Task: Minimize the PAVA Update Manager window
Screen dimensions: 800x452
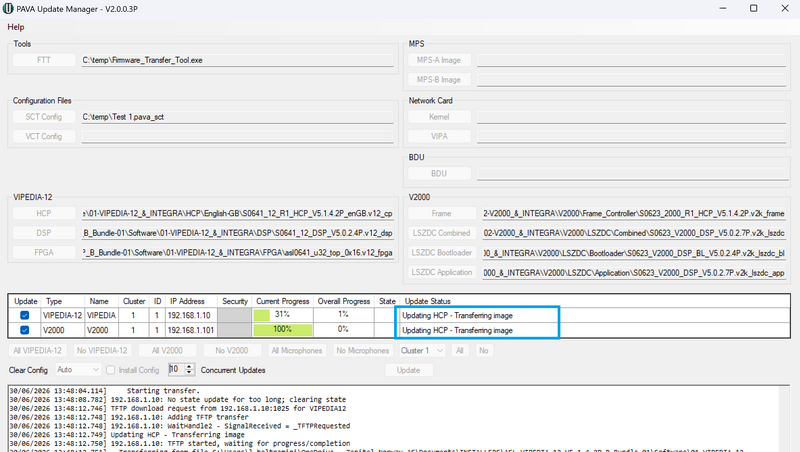Action: [723, 9]
